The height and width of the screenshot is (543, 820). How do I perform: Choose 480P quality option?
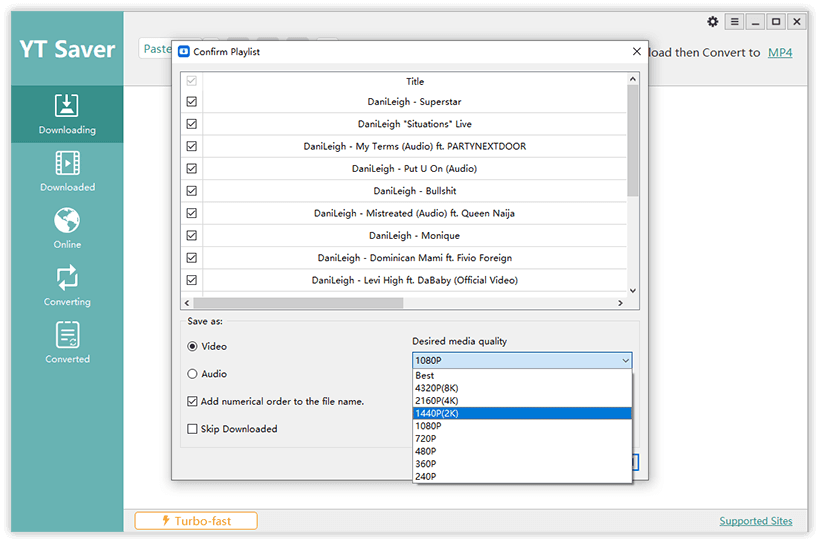[522, 451]
